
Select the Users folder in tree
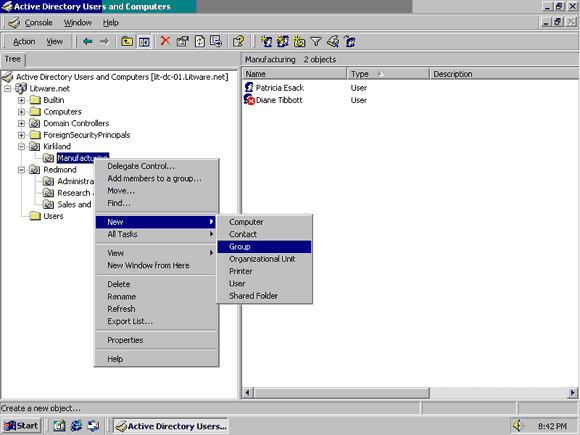[53, 216]
